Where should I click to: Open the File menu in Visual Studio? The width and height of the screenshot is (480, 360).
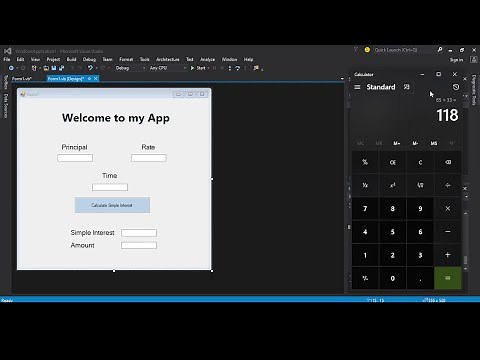coord(7,59)
